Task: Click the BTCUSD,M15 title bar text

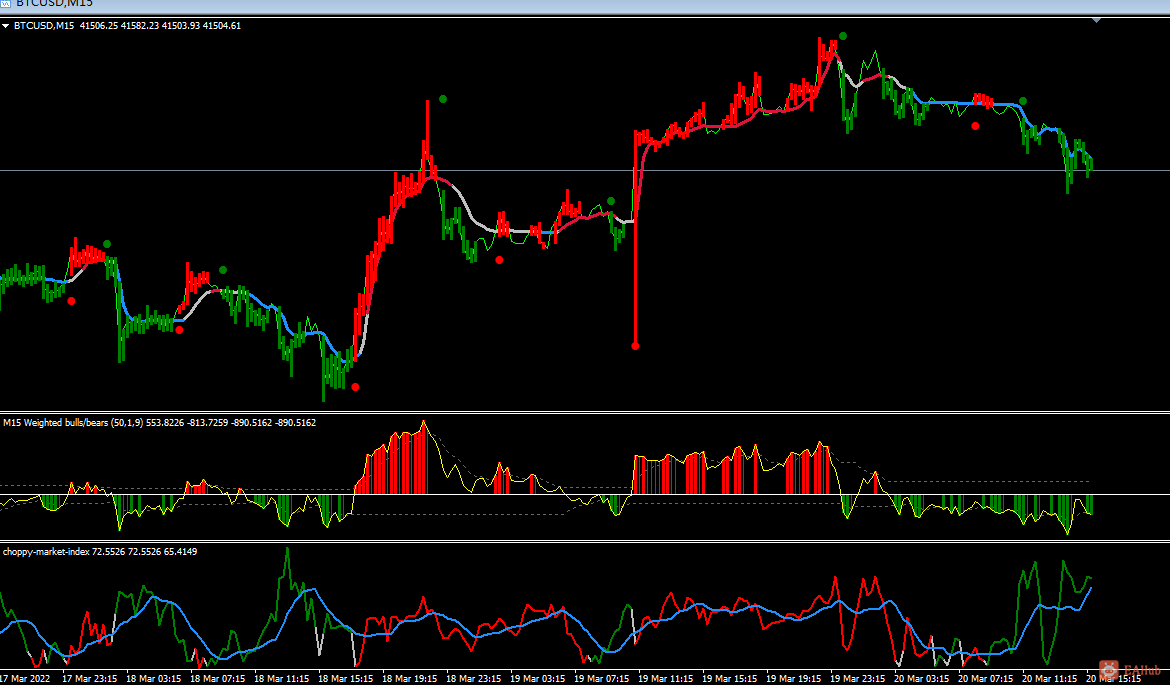Action: tap(54, 3)
